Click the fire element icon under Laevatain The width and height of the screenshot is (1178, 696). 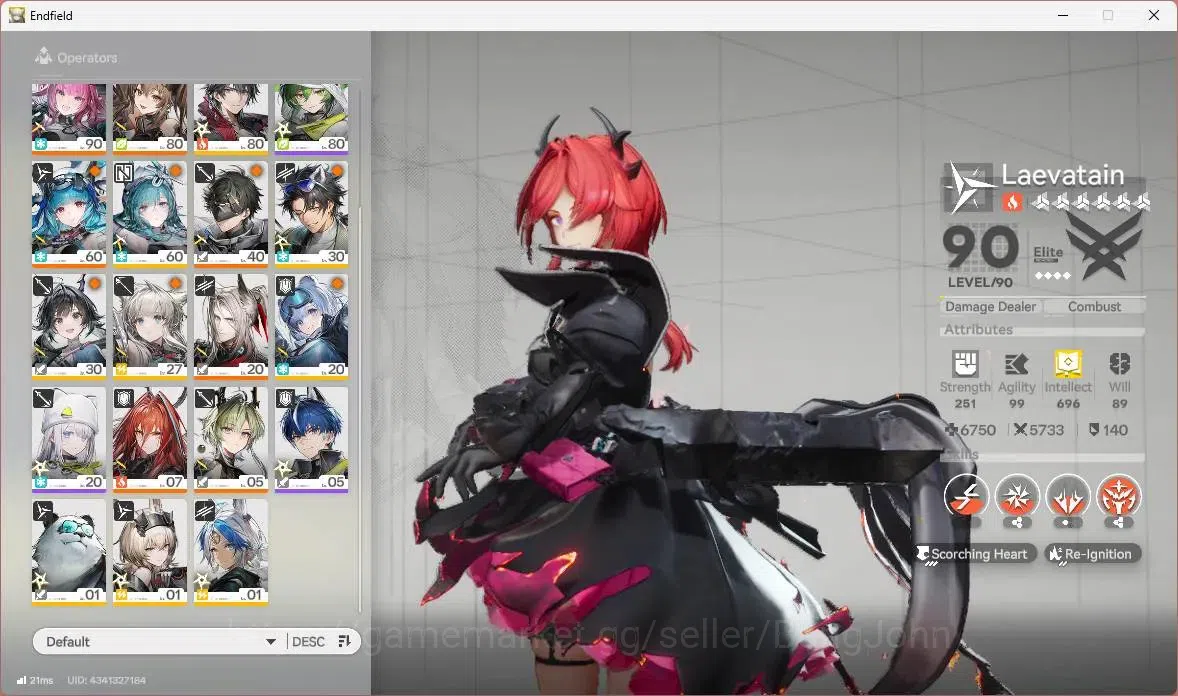pyautogui.click(x=1012, y=201)
